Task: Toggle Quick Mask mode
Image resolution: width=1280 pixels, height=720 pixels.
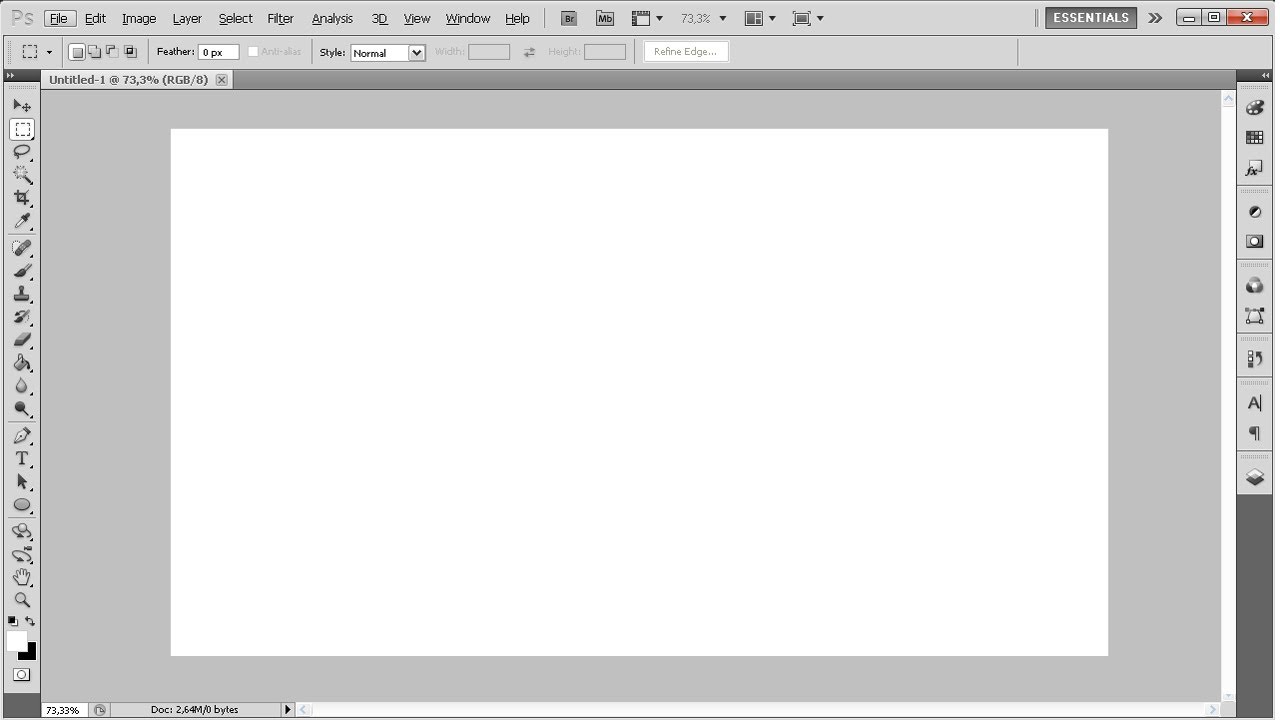Action: [22, 675]
